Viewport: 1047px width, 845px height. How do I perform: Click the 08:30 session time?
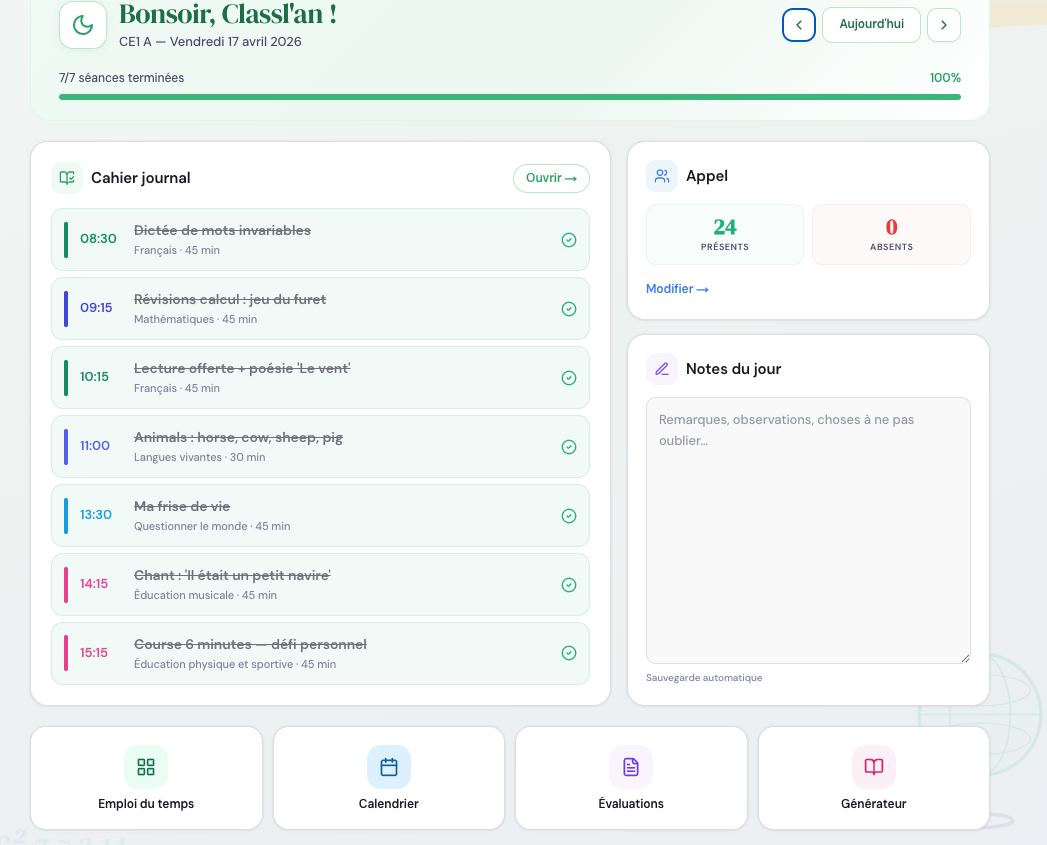point(98,238)
